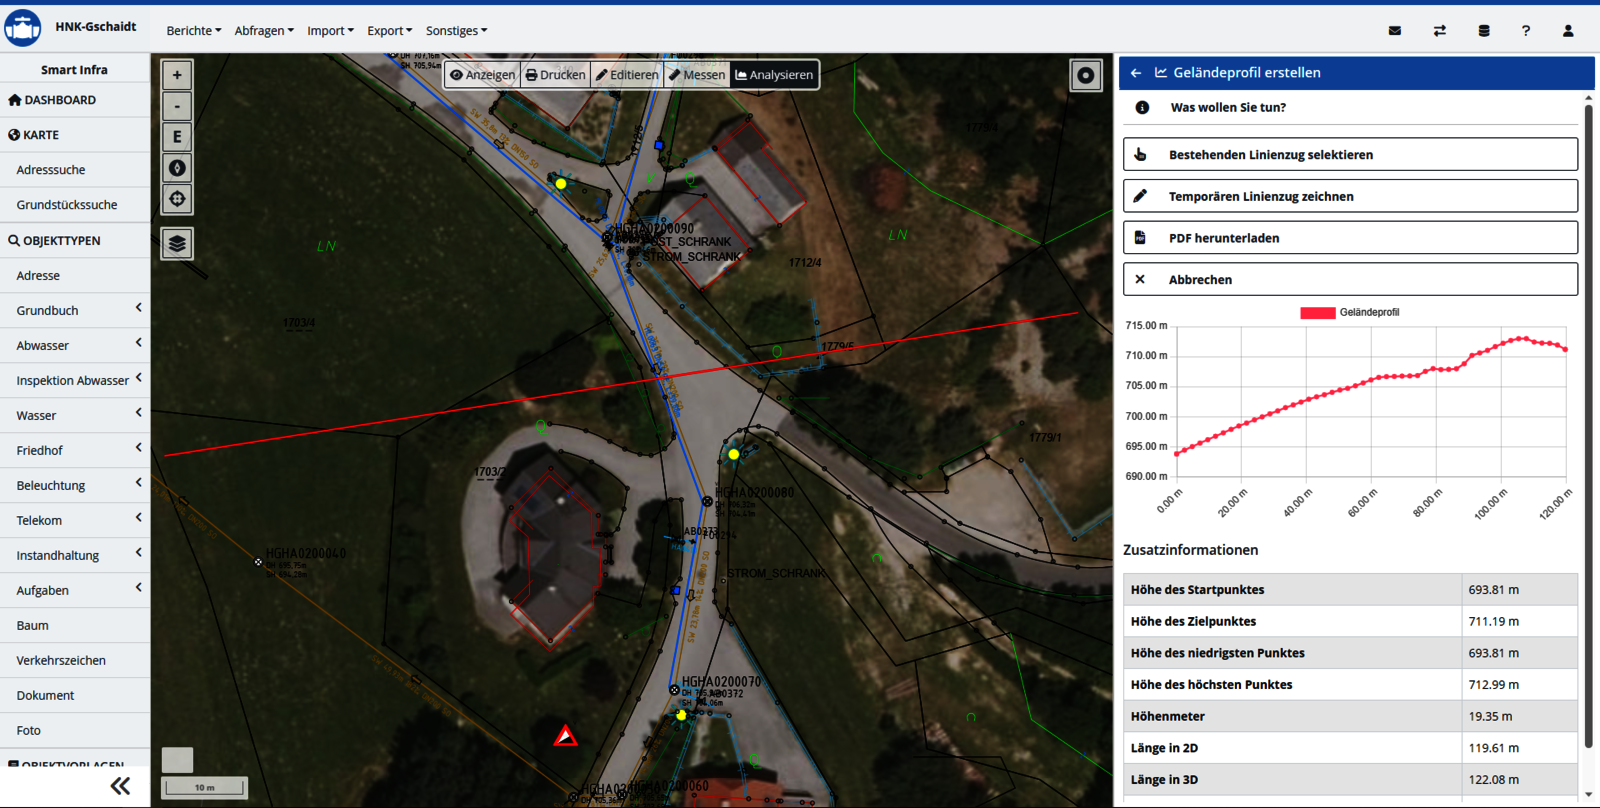Toggle Geländeprofil legend series visibility
The image size is (1600, 808).
pyautogui.click(x=1349, y=313)
